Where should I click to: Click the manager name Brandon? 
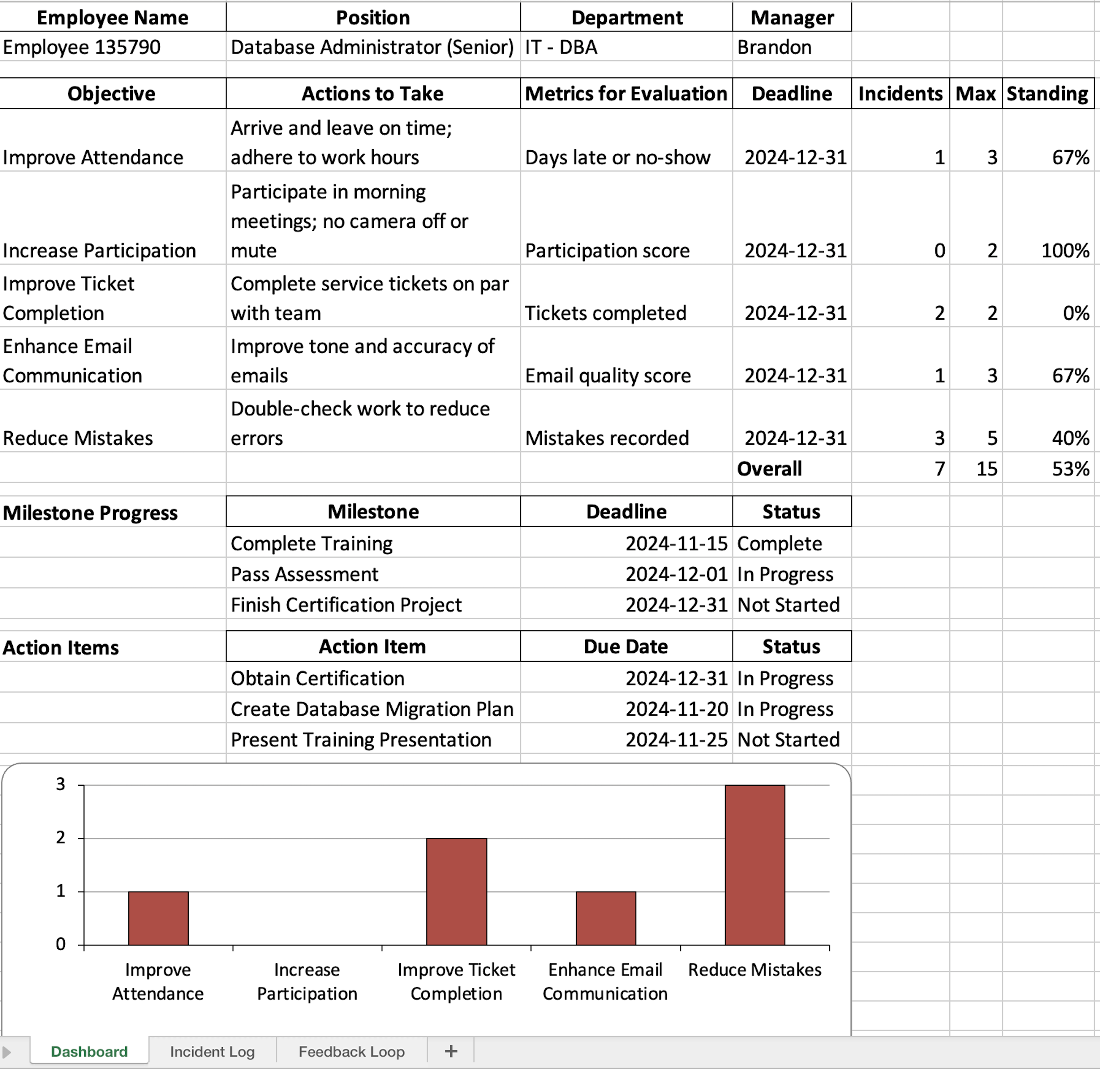tap(791, 47)
